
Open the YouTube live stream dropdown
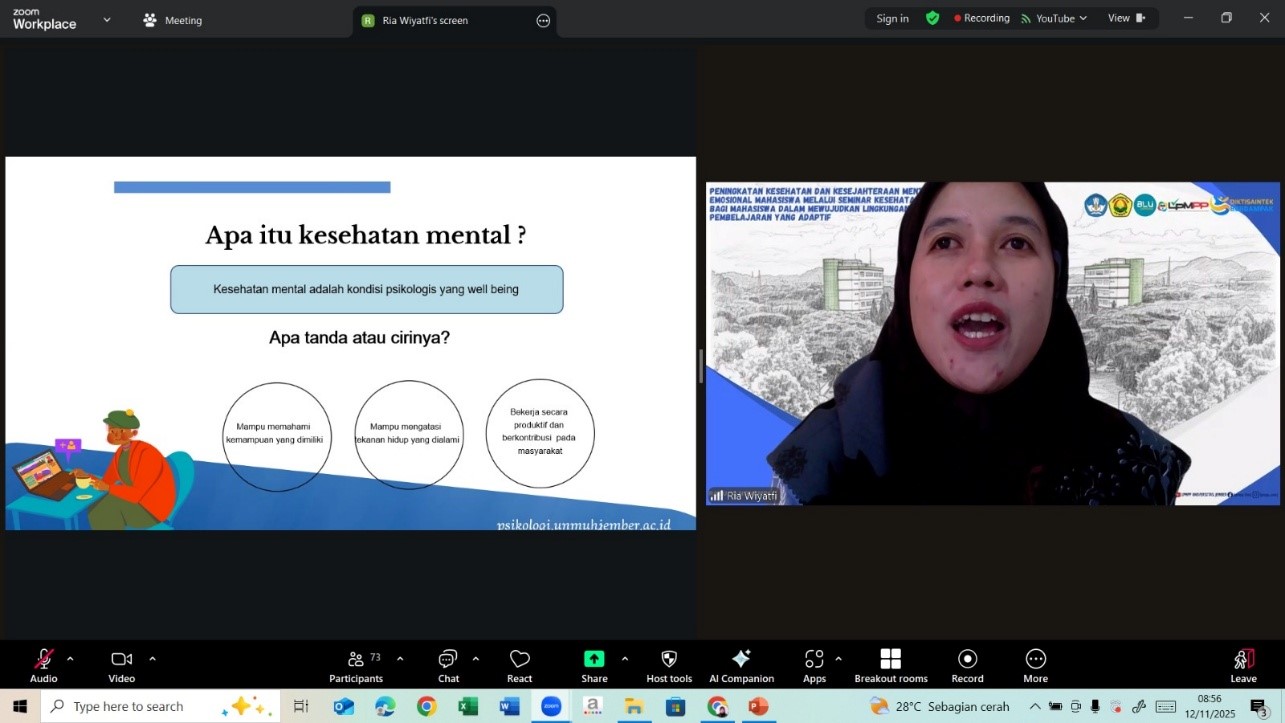pos(1054,18)
